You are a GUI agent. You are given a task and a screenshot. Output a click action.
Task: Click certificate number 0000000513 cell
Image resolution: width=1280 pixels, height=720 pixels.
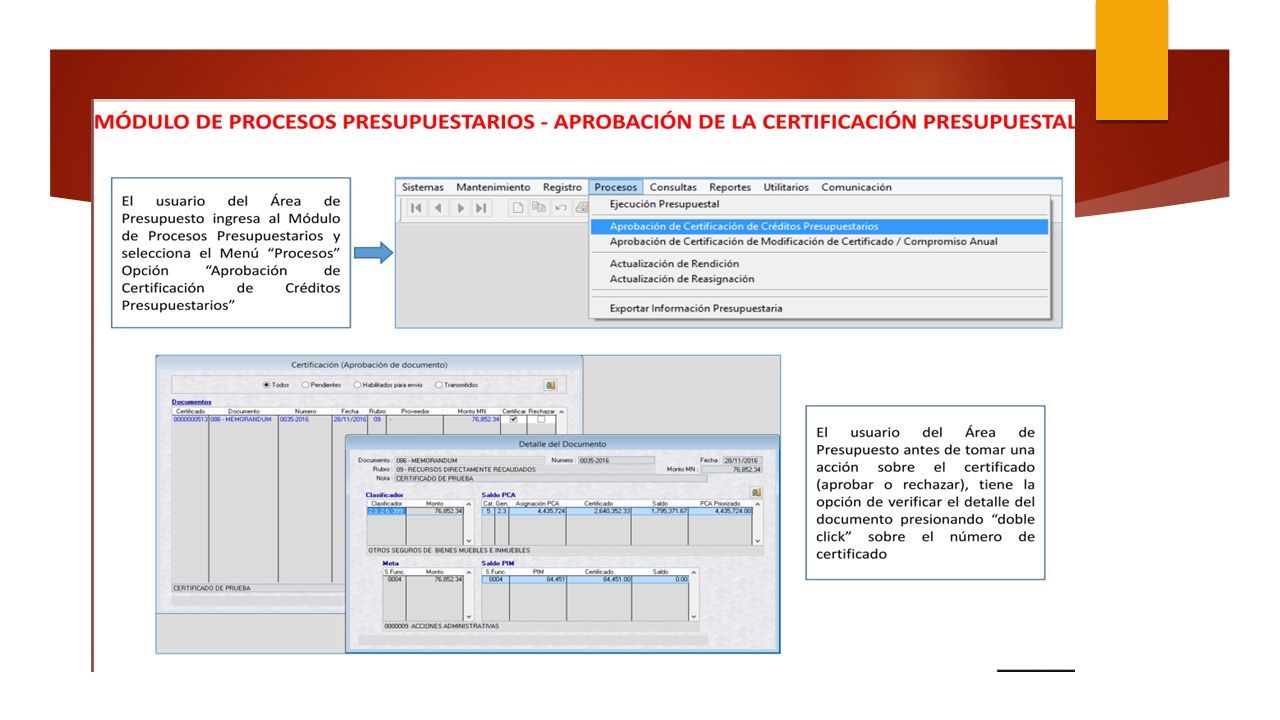[x=190, y=419]
